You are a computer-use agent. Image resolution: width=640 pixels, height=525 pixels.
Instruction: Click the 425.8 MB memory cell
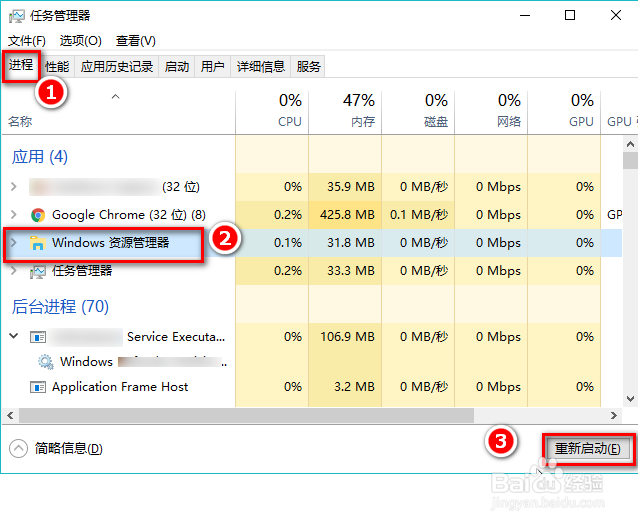347,215
